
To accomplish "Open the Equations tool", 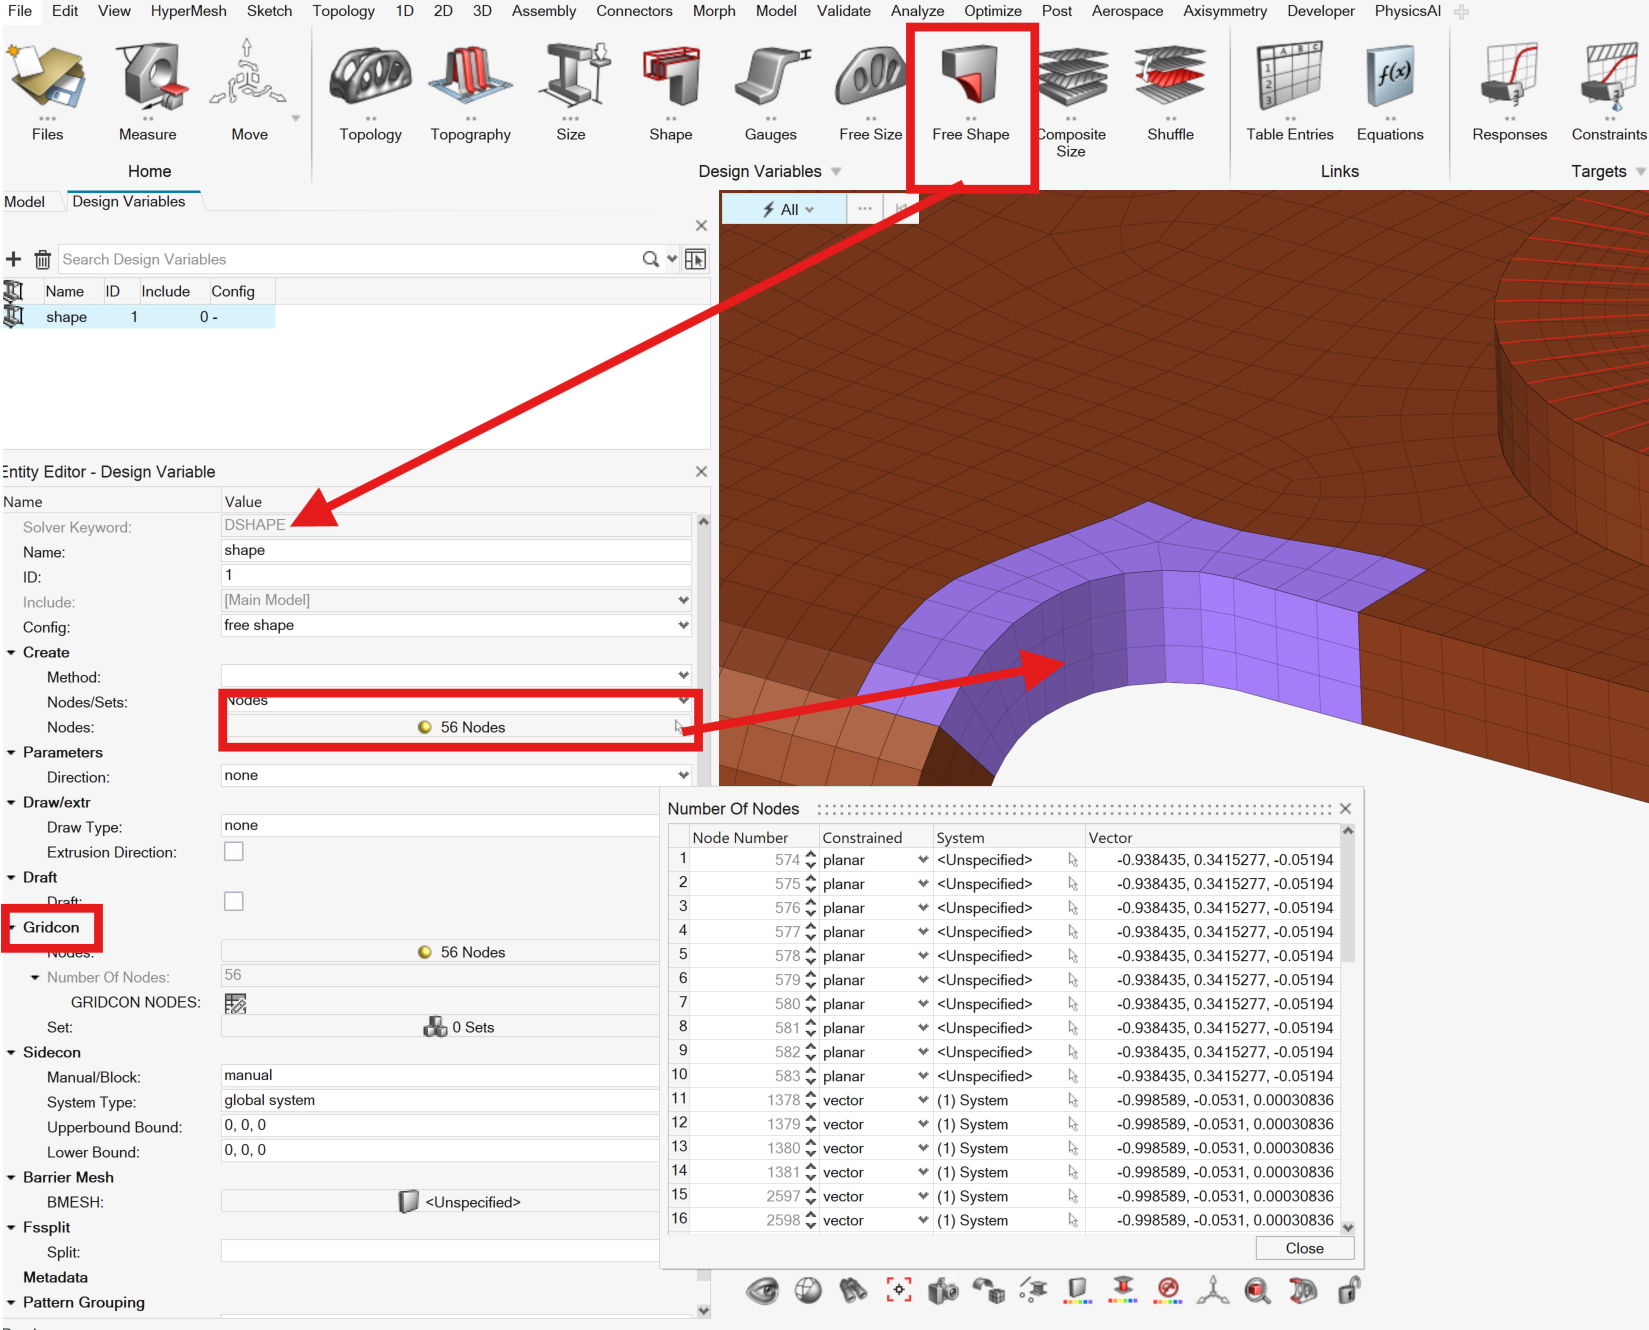I will [1390, 90].
